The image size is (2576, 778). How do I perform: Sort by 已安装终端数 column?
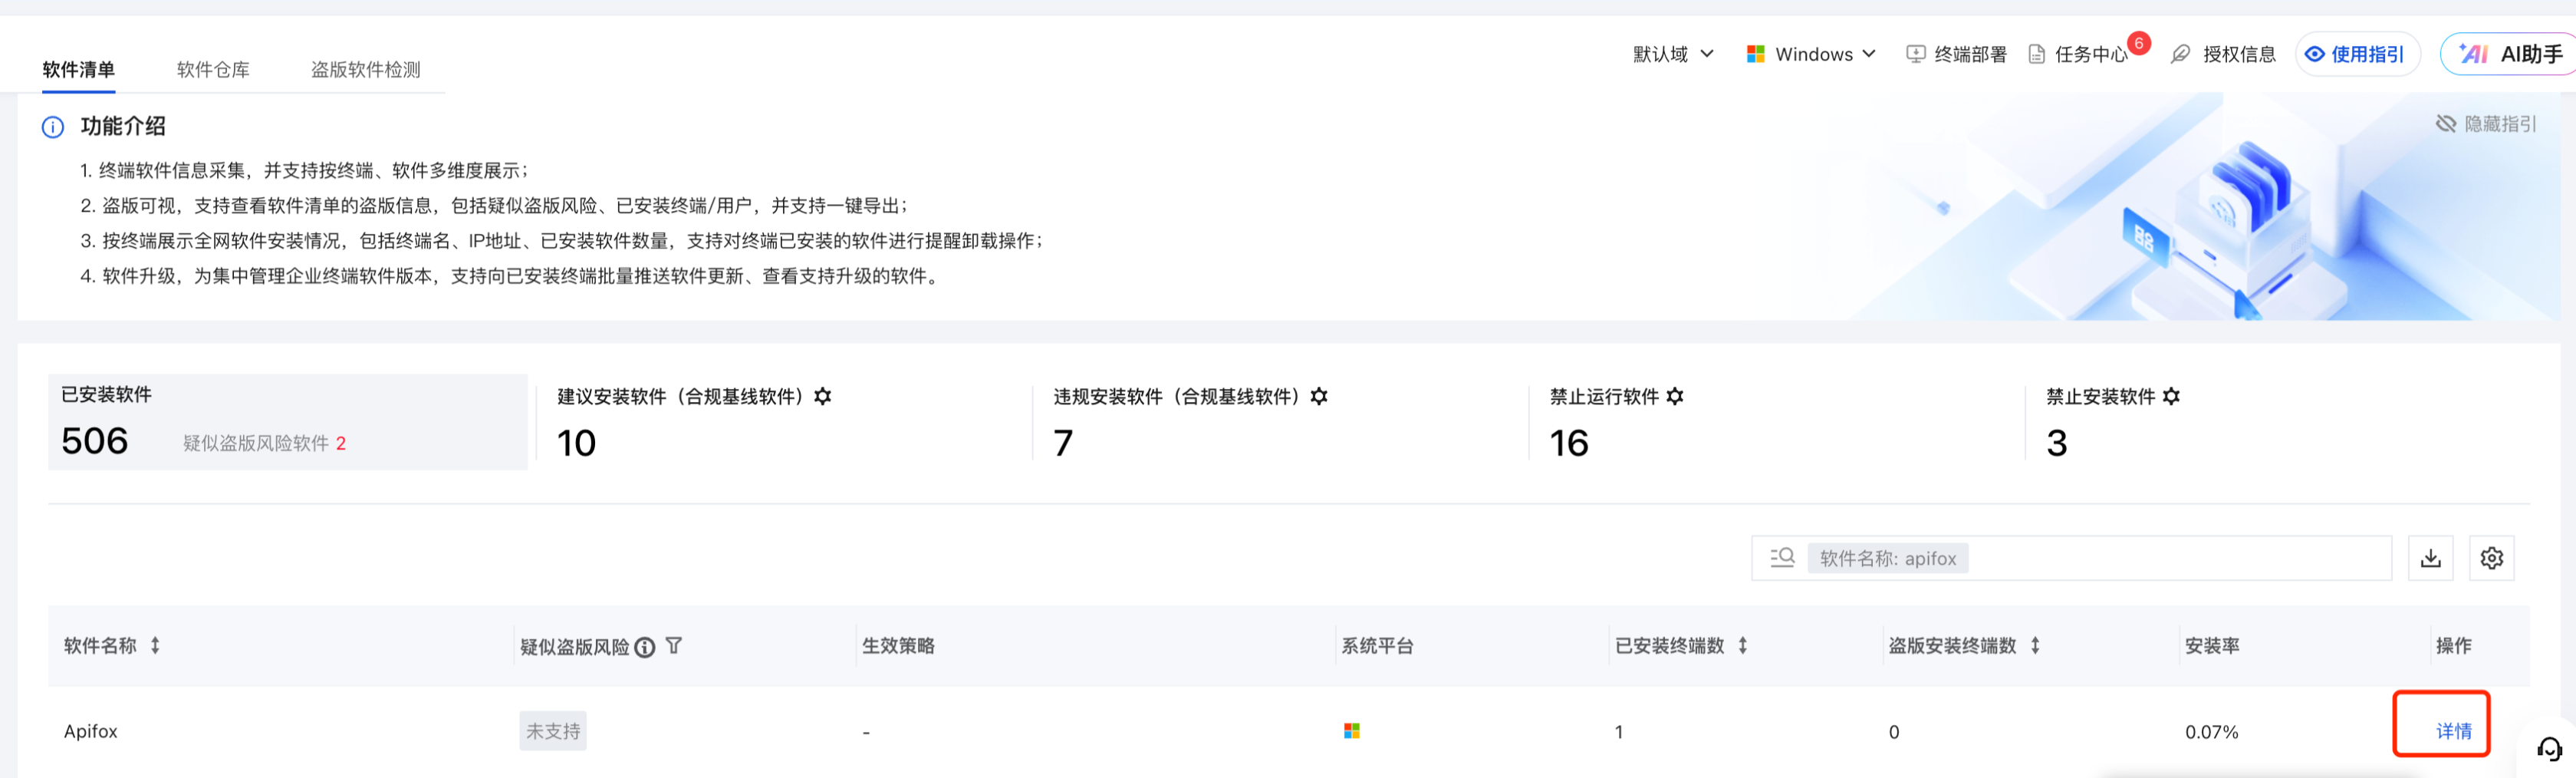tap(1743, 646)
